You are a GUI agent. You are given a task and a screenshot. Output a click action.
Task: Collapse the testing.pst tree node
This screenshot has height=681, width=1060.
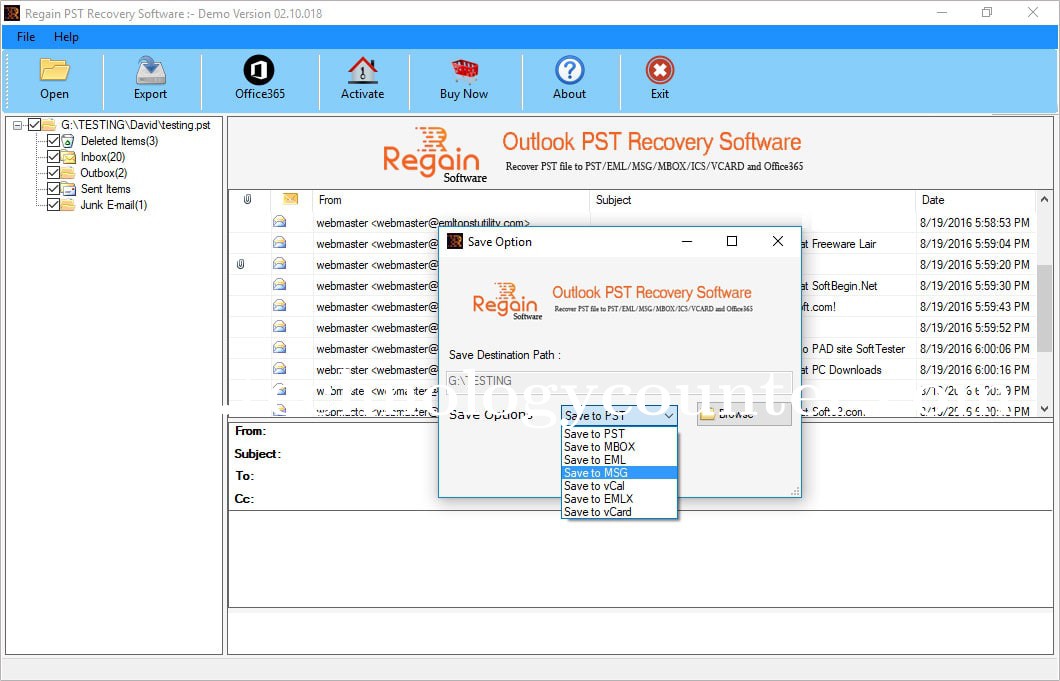pyautogui.click(x=17, y=125)
